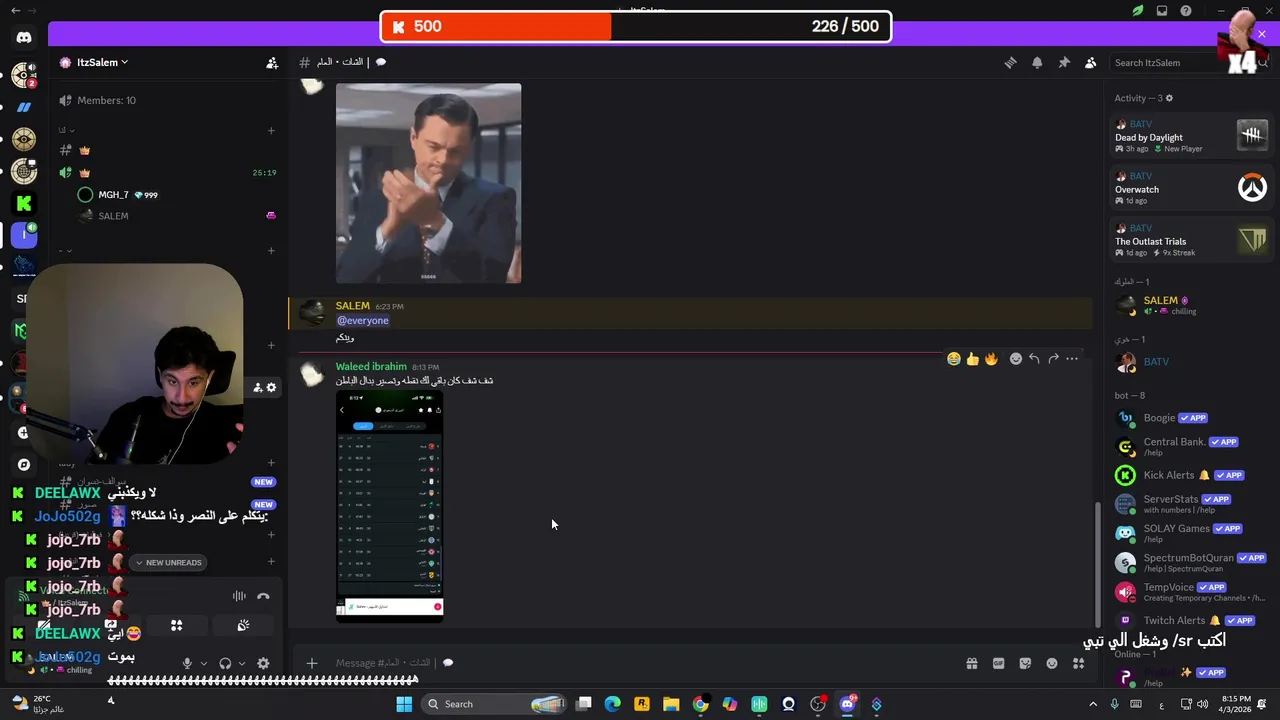The image size is (1280, 720).
Task: Open the Kick server icon in sidebar
Action: (x=24, y=203)
